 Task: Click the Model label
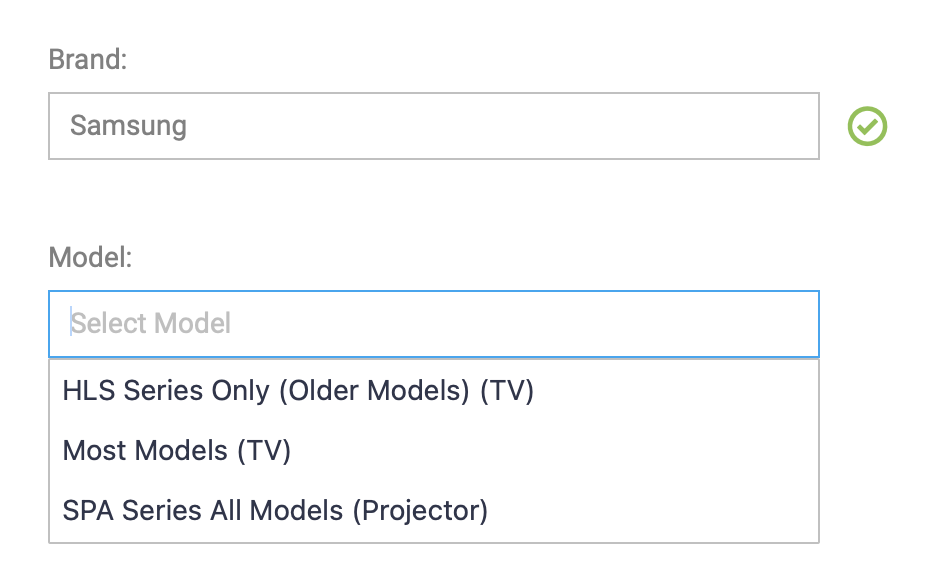pyautogui.click(x=90, y=258)
